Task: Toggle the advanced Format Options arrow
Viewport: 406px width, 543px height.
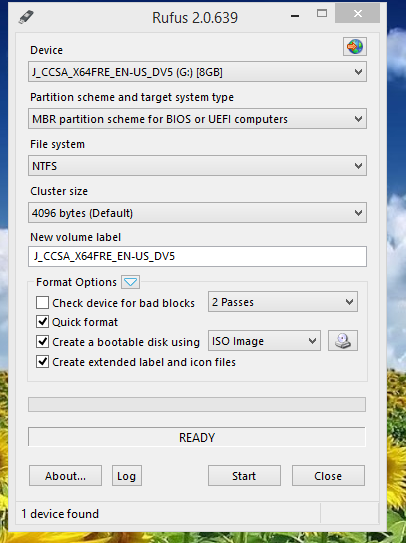Action: (x=131, y=282)
